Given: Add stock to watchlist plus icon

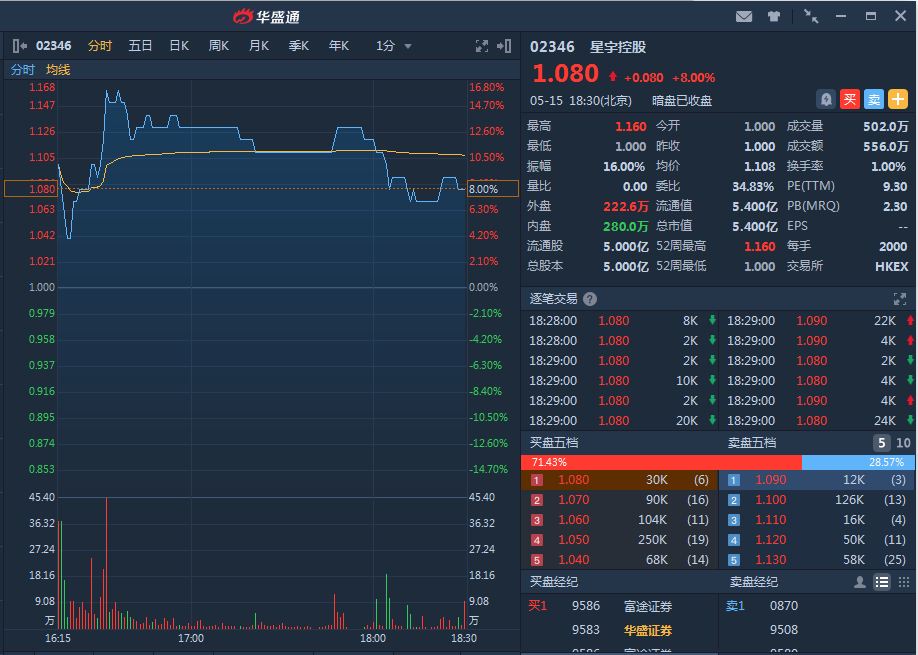Looking at the screenshot, I should [898, 99].
